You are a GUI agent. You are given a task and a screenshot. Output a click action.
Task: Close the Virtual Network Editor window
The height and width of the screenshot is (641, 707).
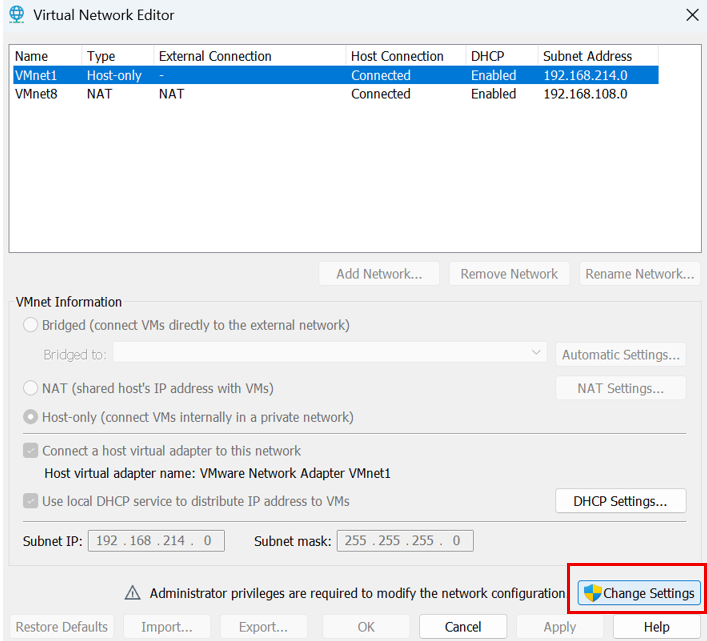(x=692, y=15)
